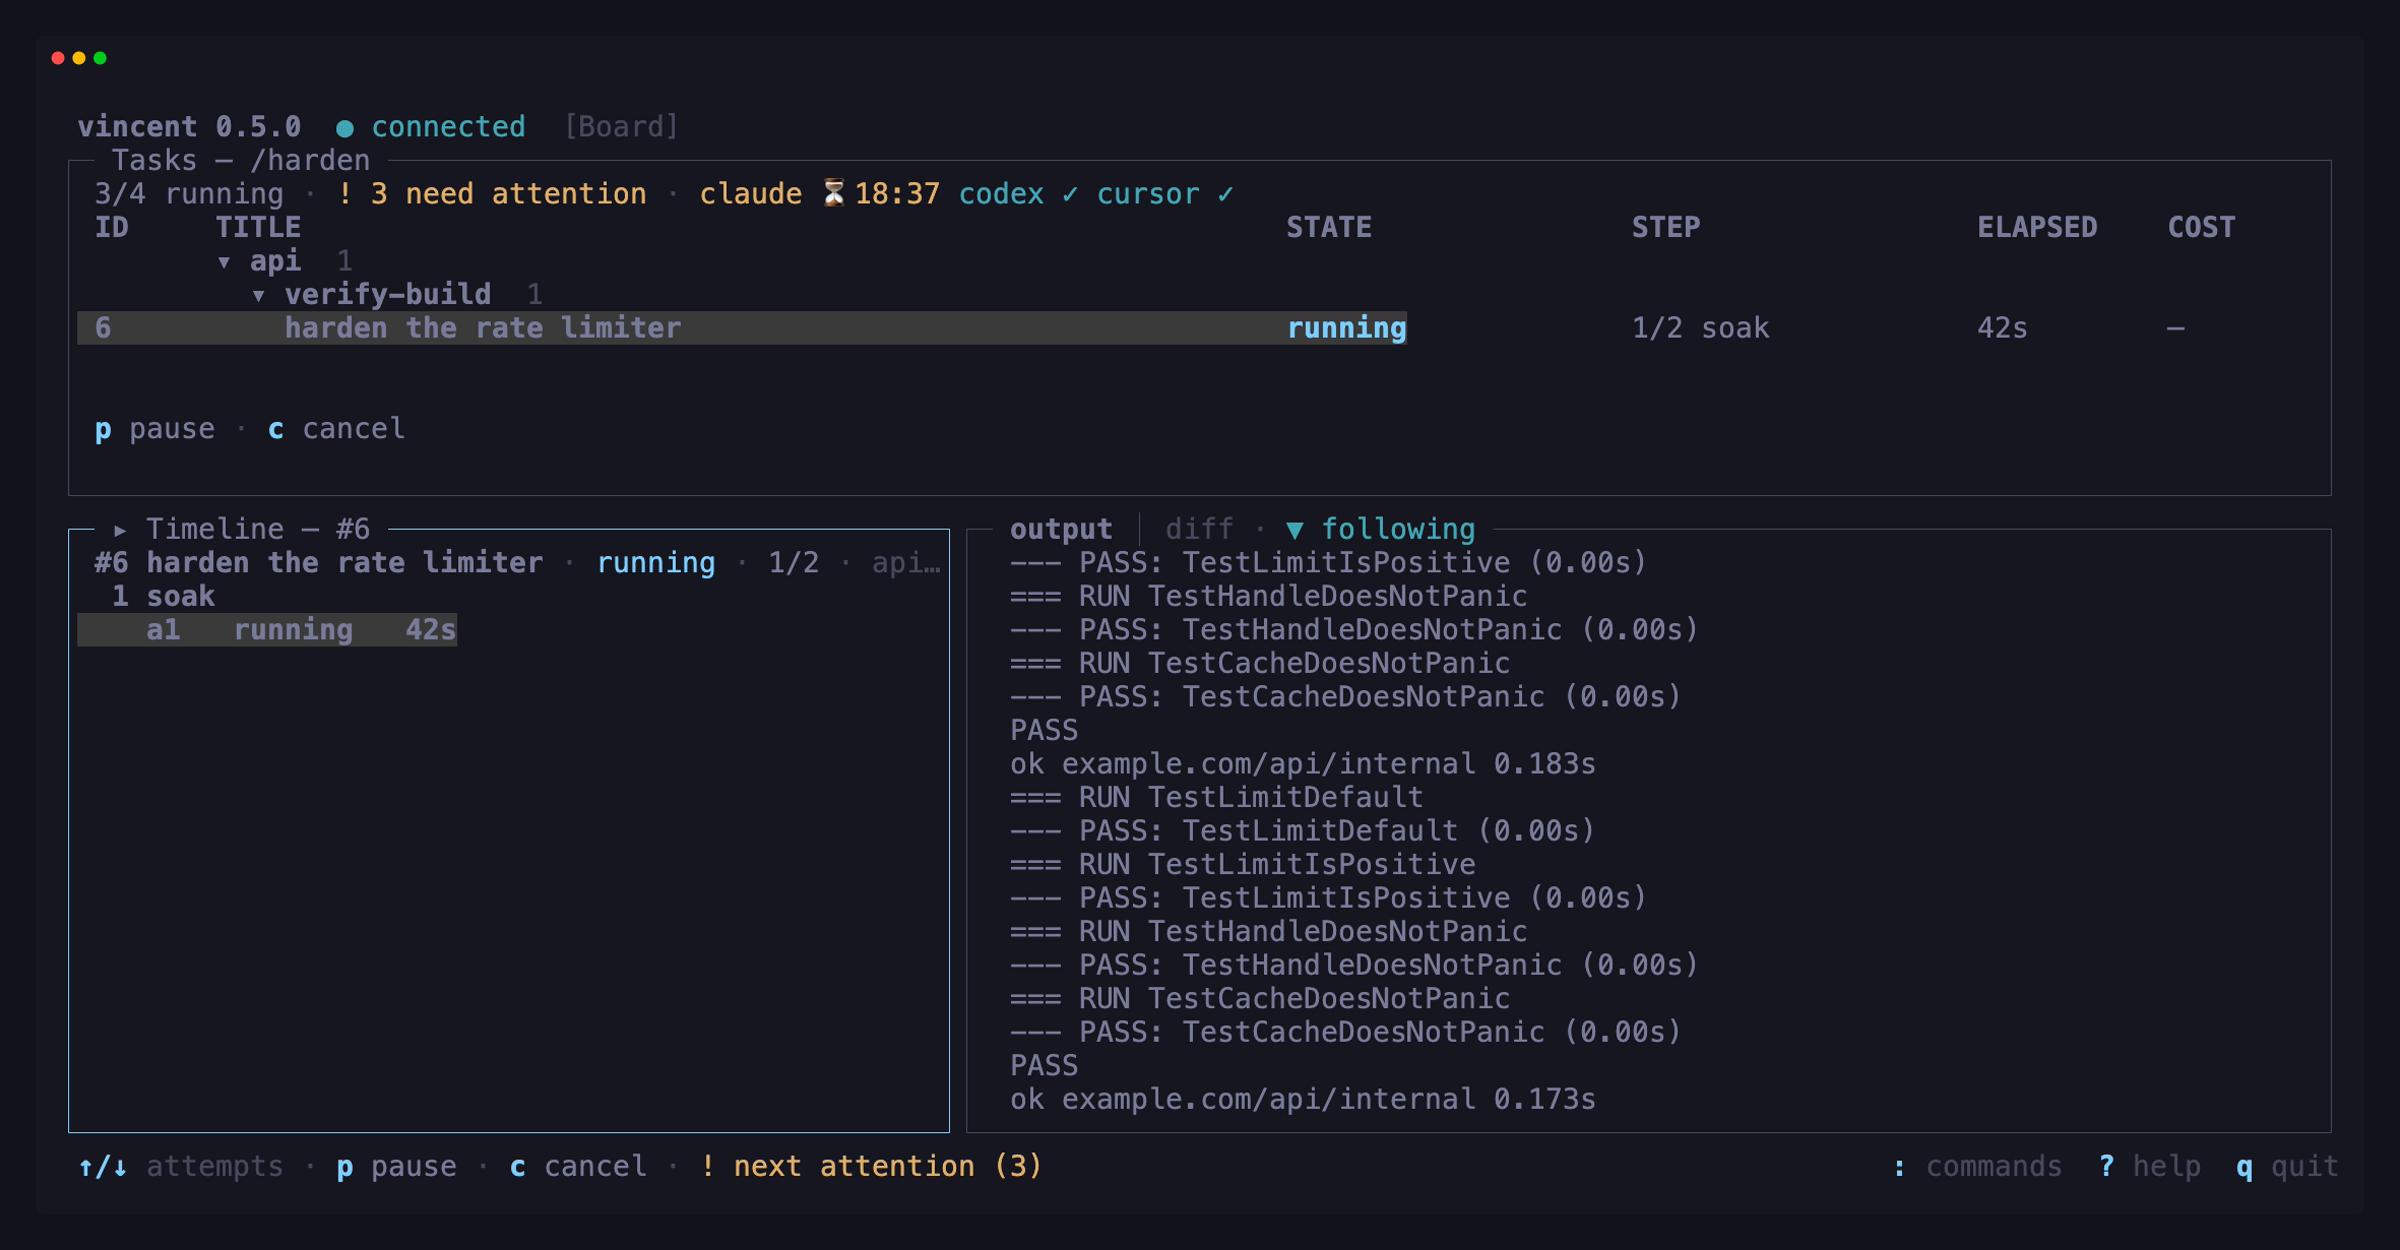Click the ELAPSED column header
Viewport: 2400px width, 1250px height.
[x=2037, y=227]
